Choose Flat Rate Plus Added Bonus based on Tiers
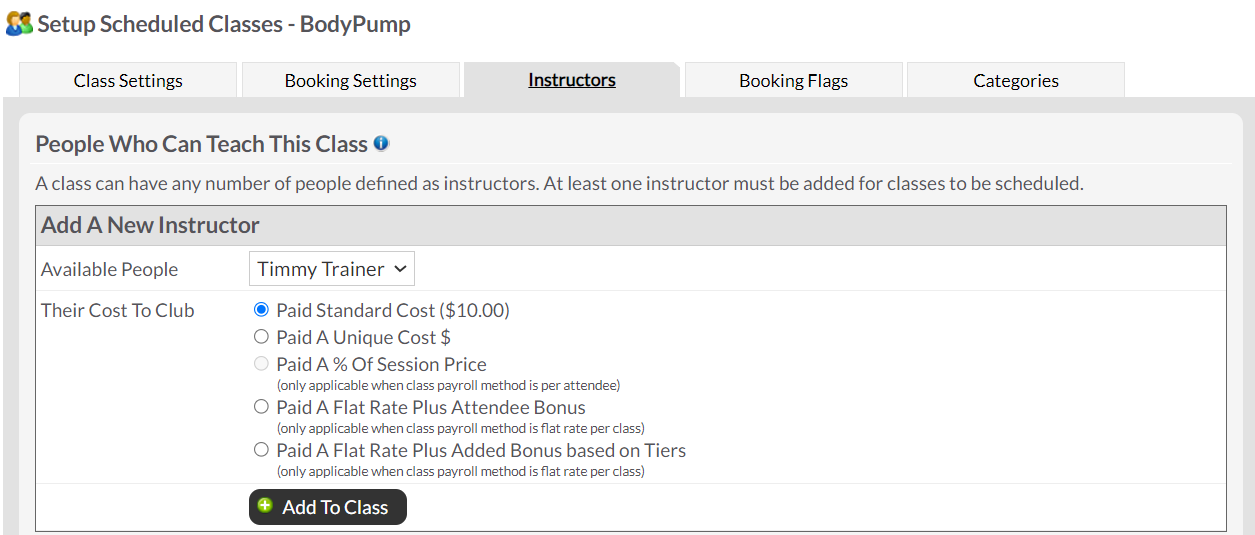The height and width of the screenshot is (535, 1255). click(x=262, y=450)
